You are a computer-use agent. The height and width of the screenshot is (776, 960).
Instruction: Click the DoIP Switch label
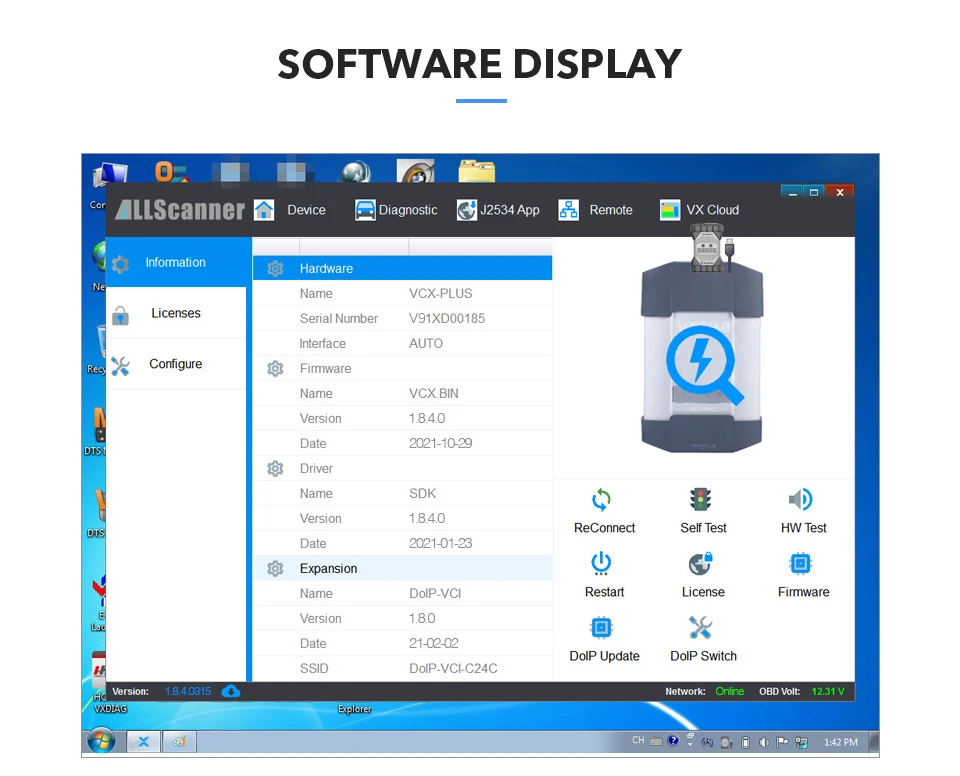point(703,656)
